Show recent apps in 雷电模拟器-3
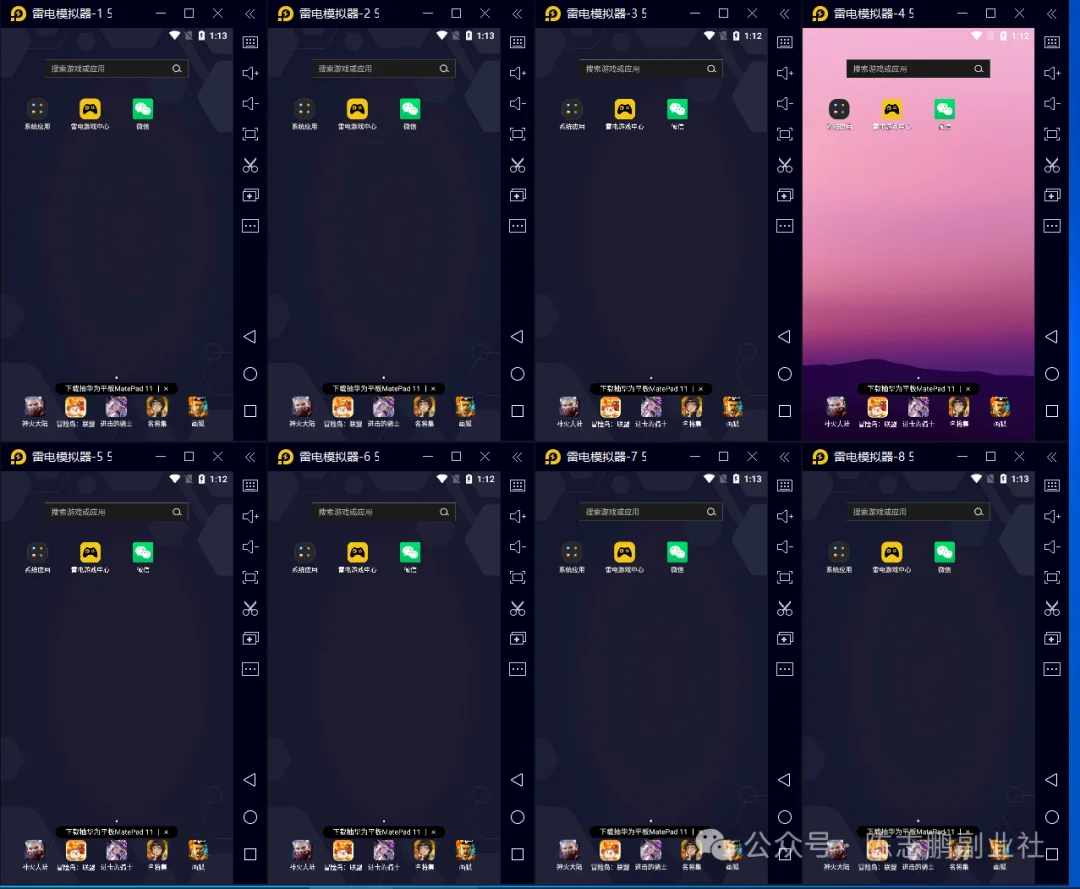 [785, 411]
